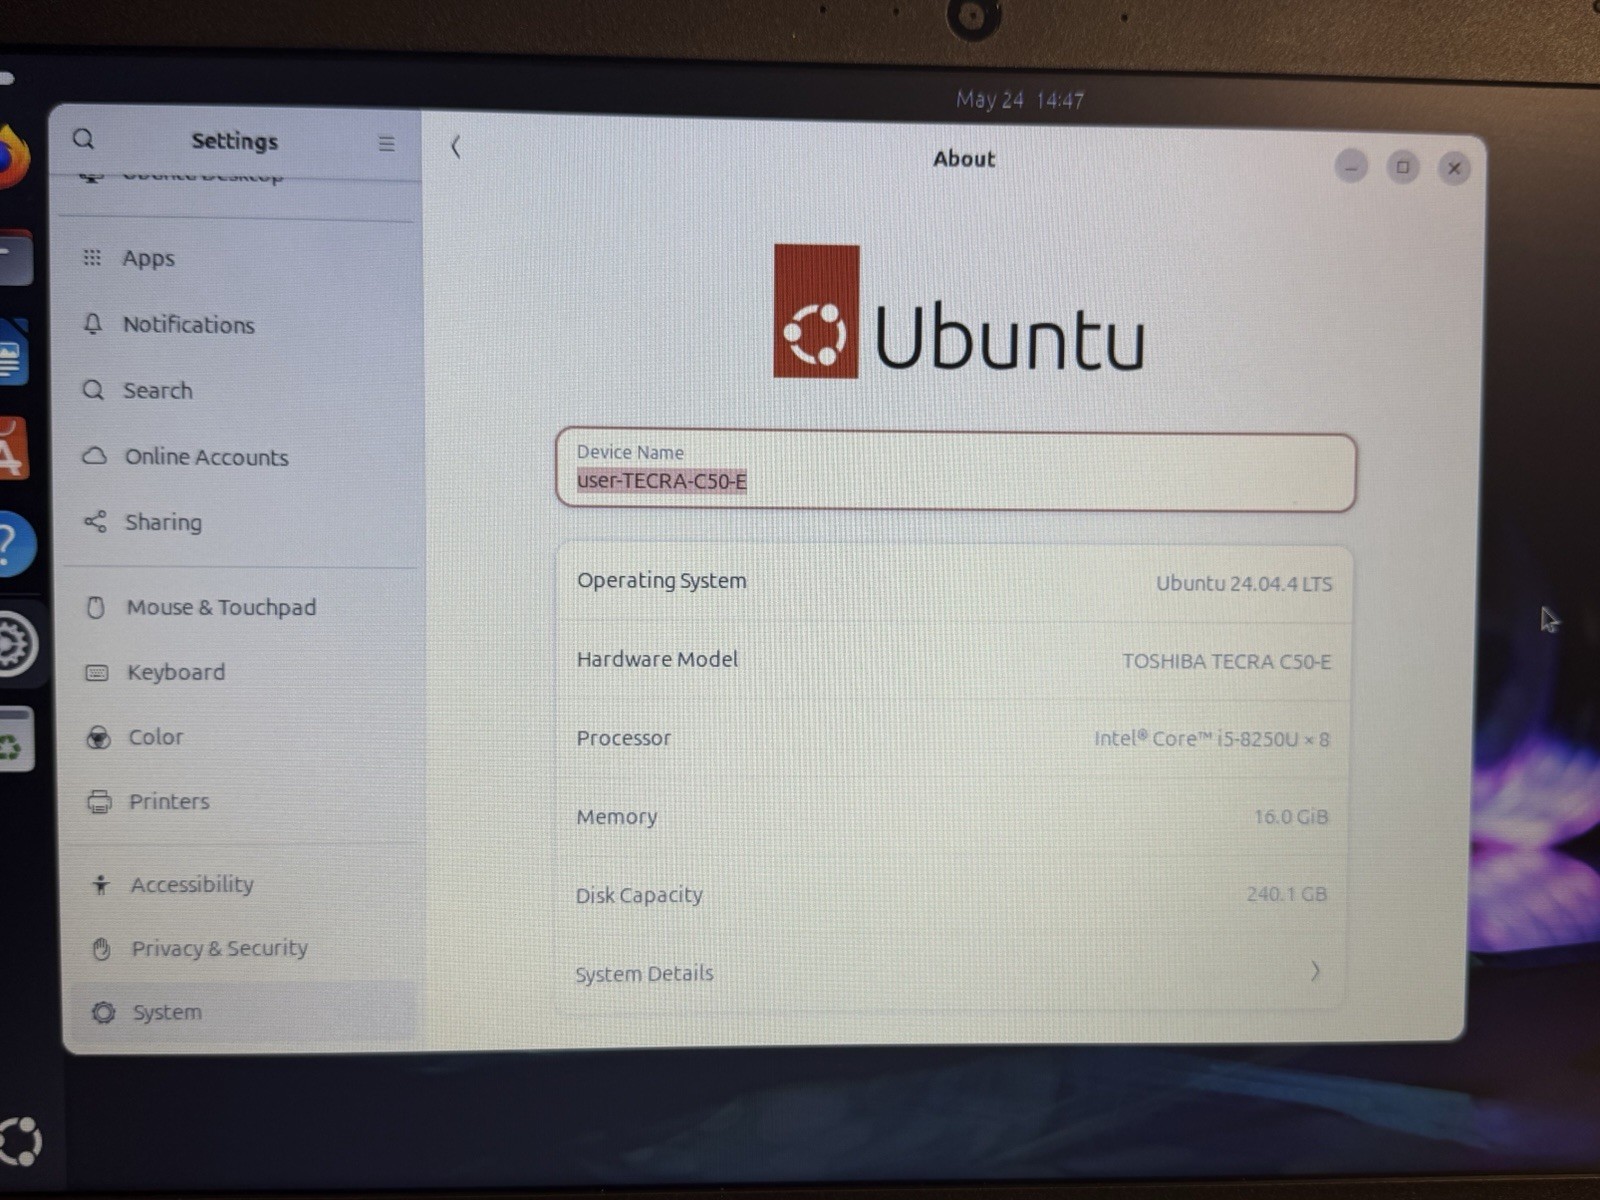Click the keyboard icon beside Keyboard
The width and height of the screenshot is (1600, 1200).
(x=97, y=672)
